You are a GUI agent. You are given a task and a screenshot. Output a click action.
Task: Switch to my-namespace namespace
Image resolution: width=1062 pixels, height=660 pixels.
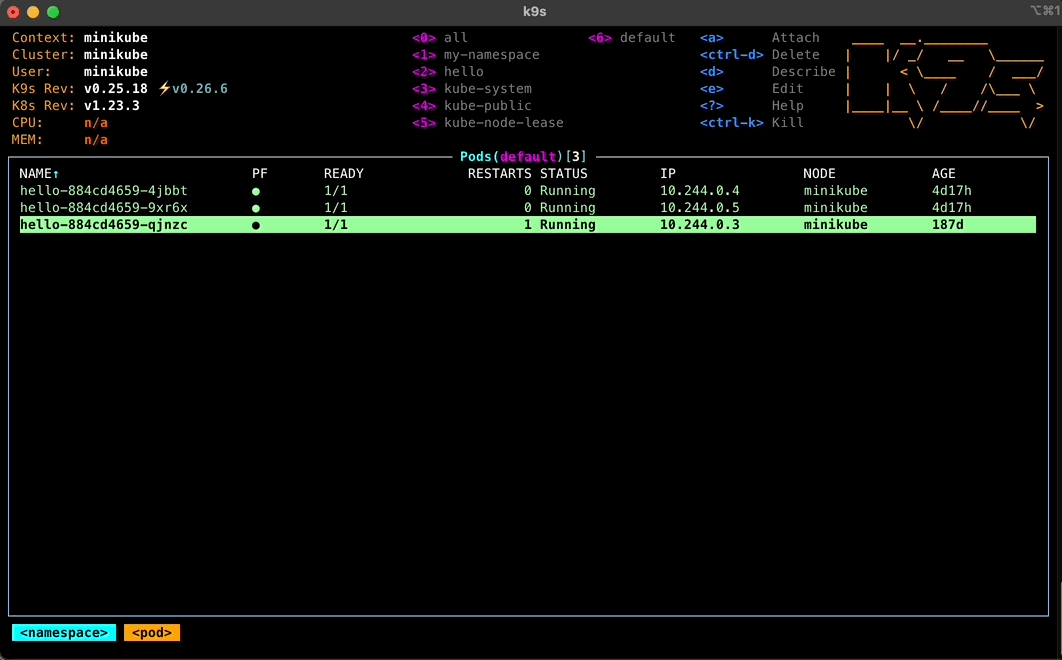pyautogui.click(x=476, y=54)
